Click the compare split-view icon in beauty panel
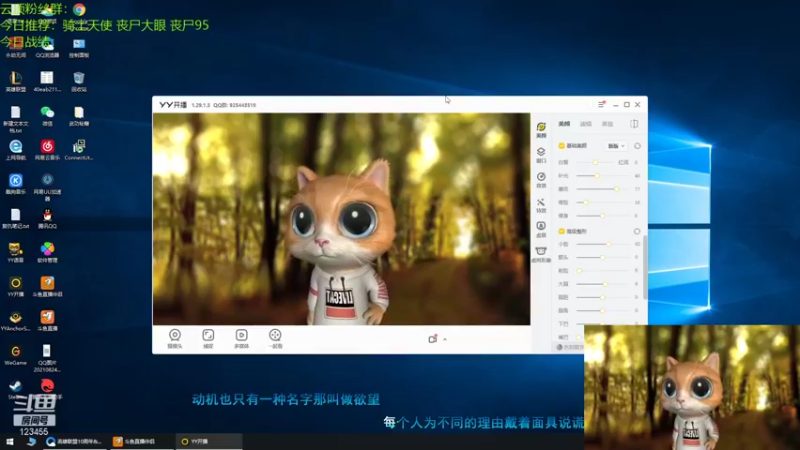The width and height of the screenshot is (800, 450). click(x=634, y=124)
